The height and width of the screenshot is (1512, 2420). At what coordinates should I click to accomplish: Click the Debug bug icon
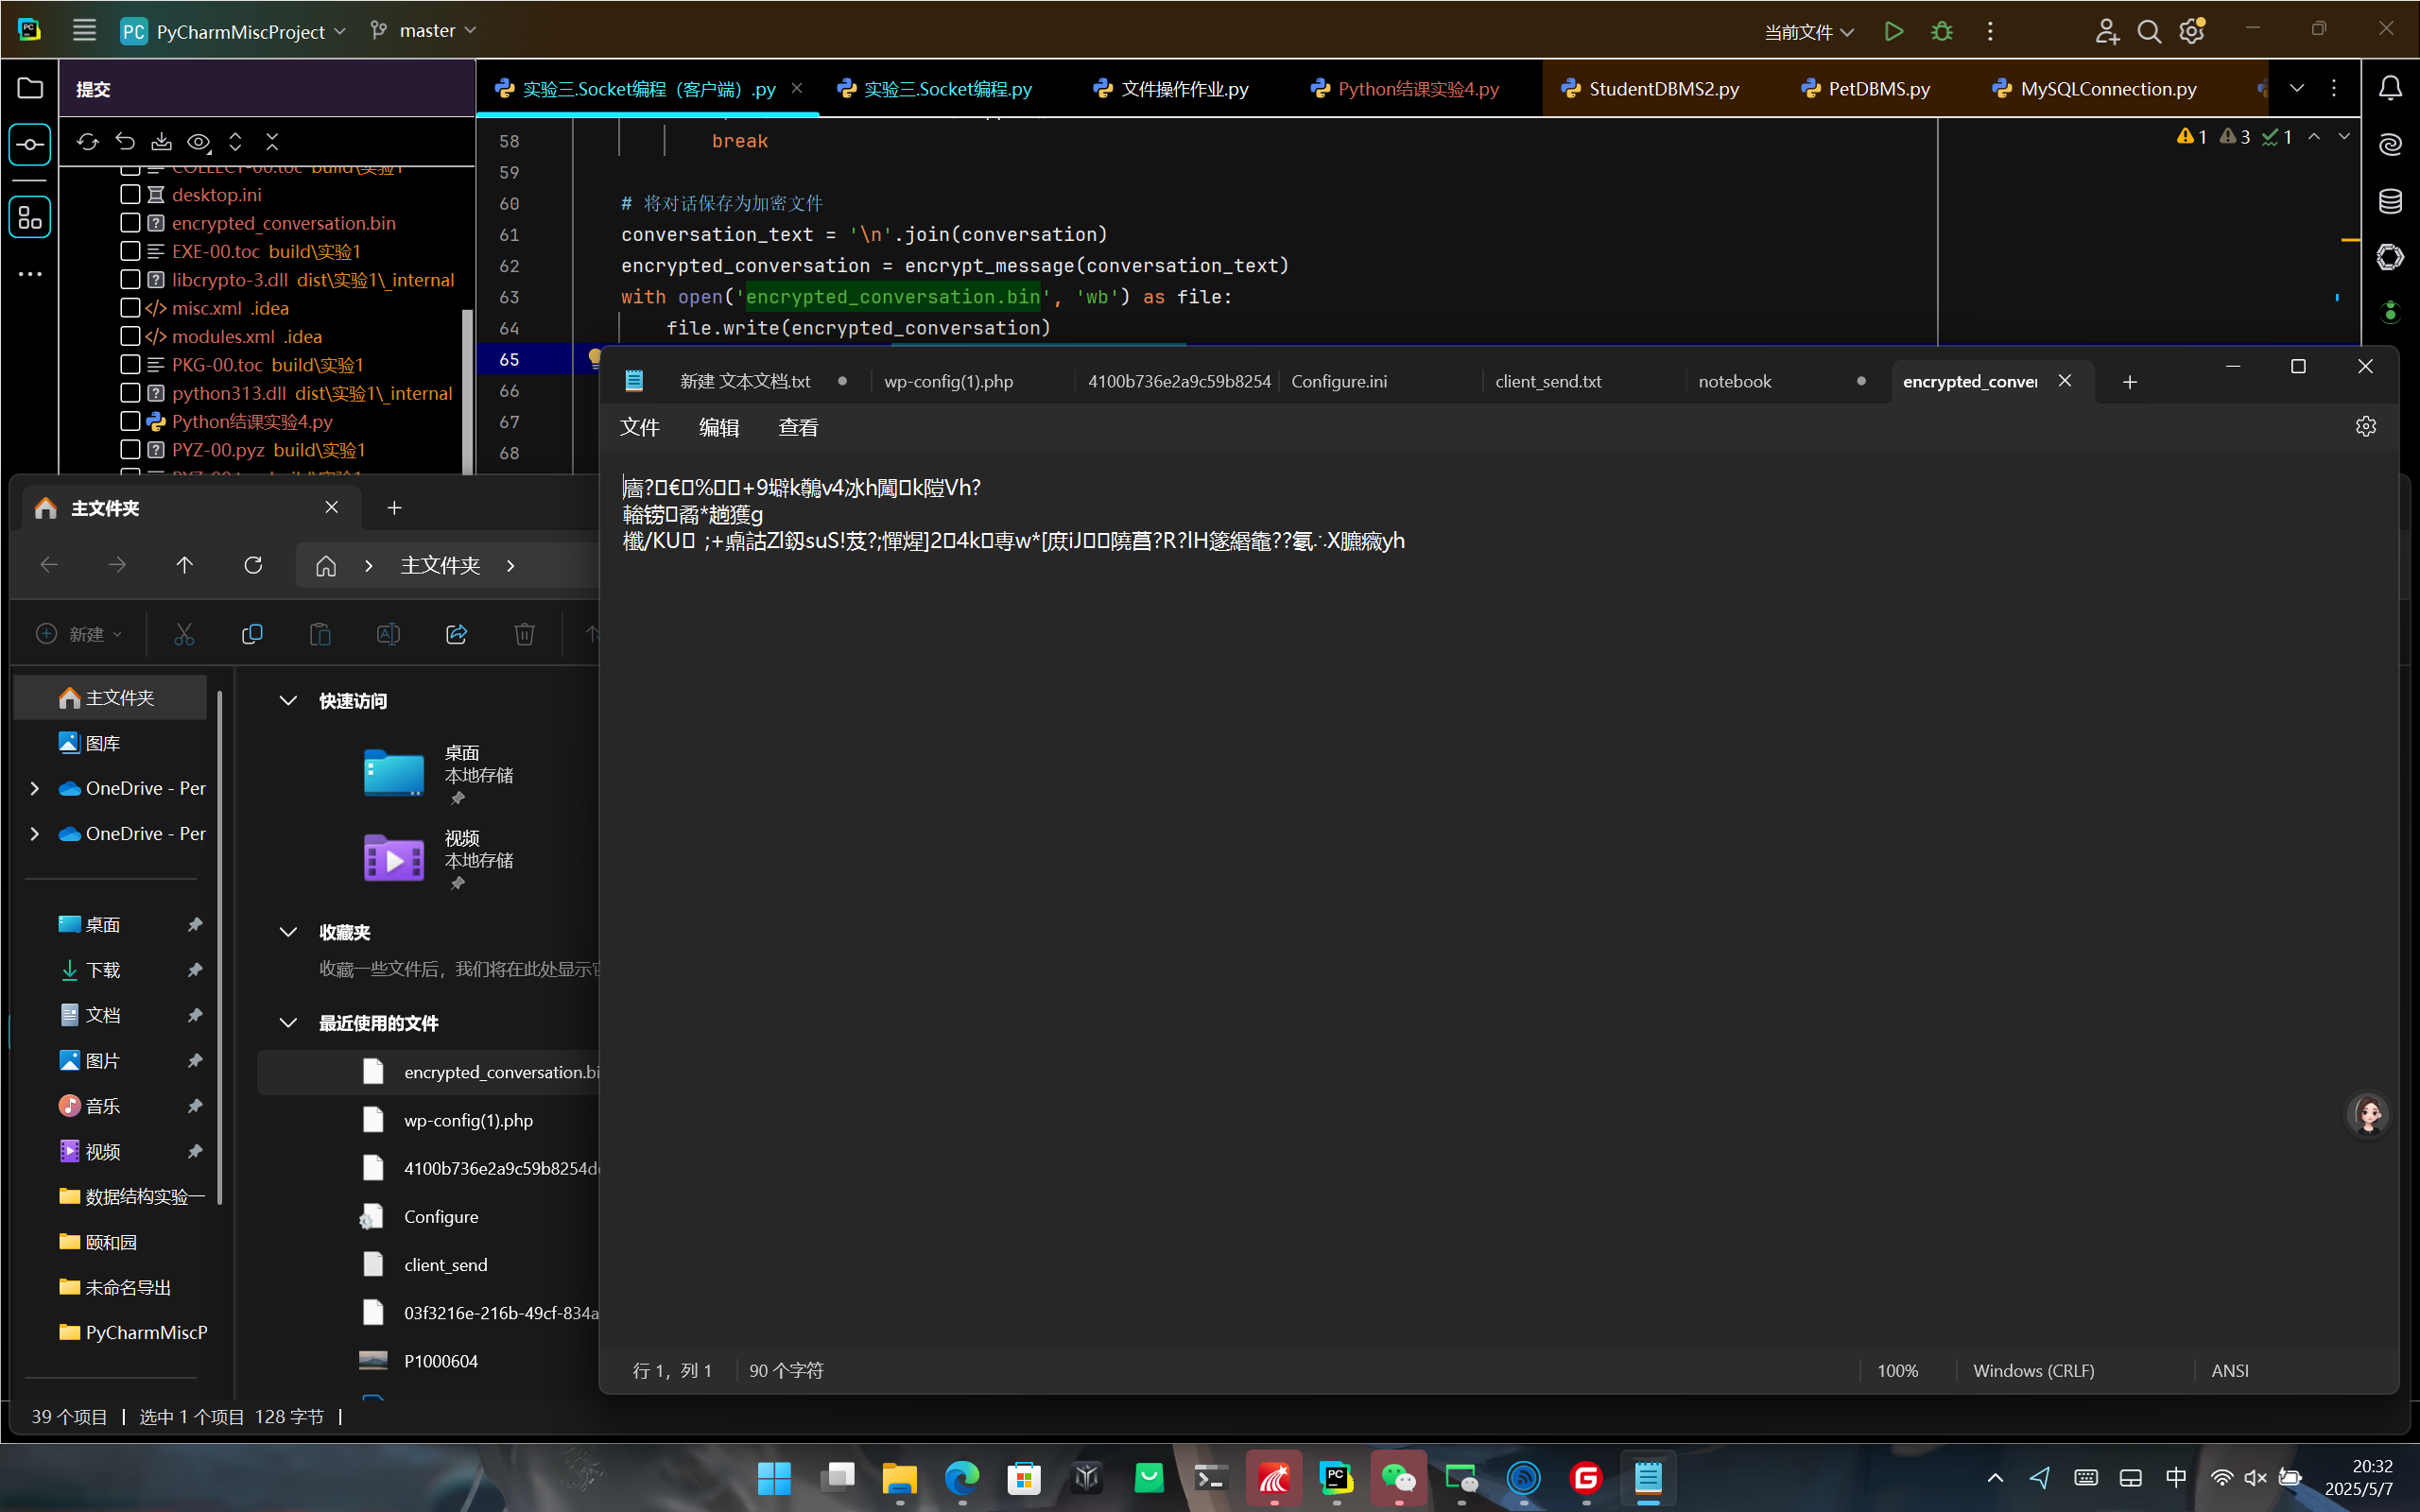tap(1941, 31)
